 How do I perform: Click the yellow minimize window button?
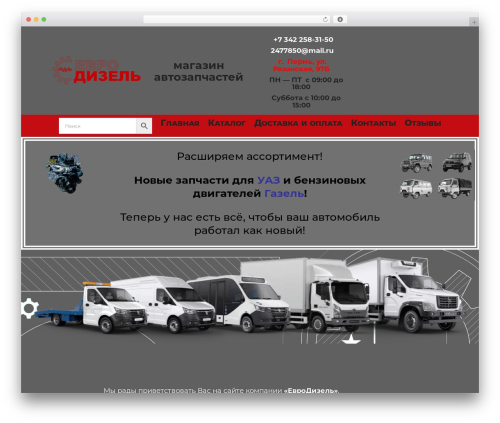pos(36,20)
